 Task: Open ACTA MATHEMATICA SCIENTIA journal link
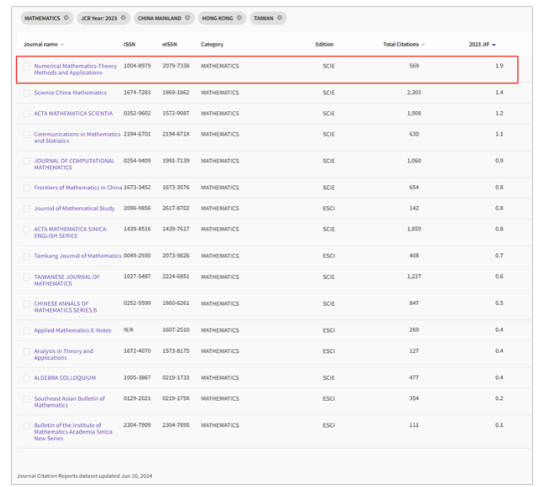pos(73,113)
